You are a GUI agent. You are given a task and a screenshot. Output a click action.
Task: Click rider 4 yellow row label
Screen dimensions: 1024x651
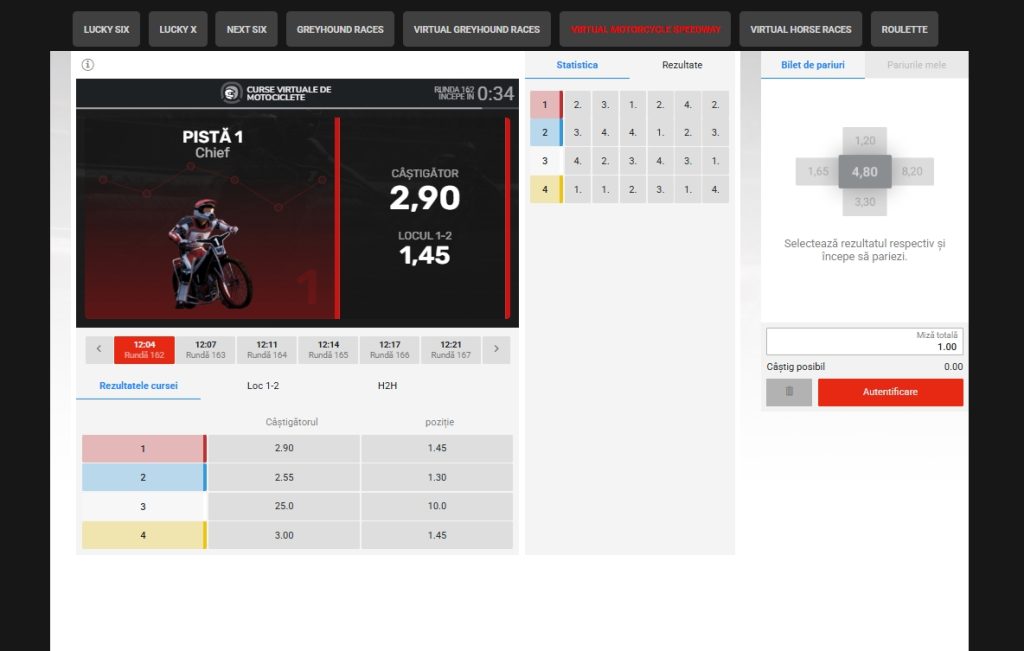pyautogui.click(x=144, y=535)
